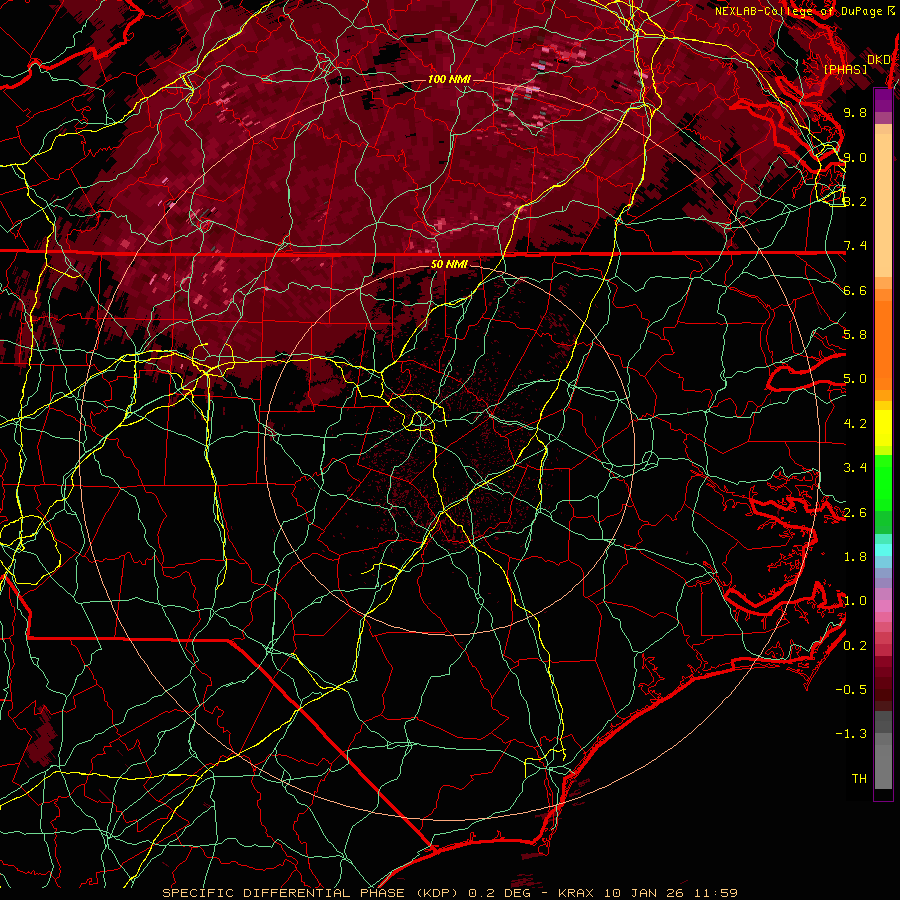Image resolution: width=900 pixels, height=900 pixels.
Task: Click the -1.3 scale value
Action: [x=851, y=734]
